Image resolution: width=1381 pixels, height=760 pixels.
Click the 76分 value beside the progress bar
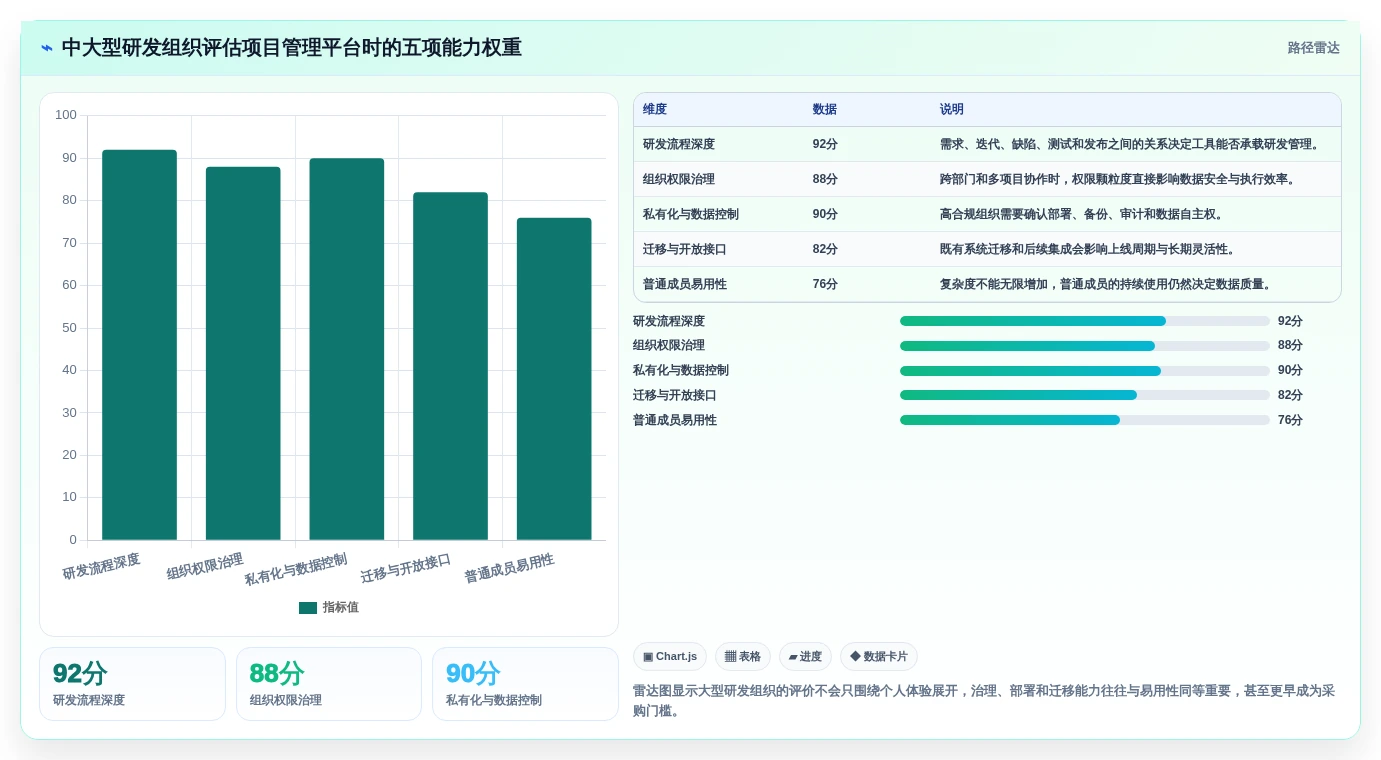click(1290, 420)
